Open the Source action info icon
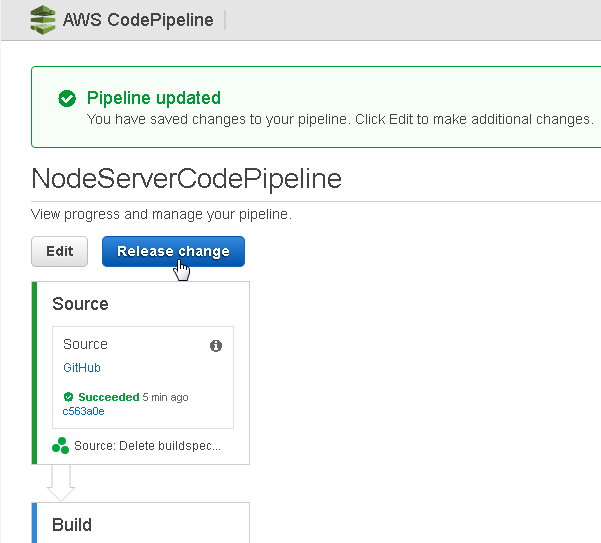The height and width of the screenshot is (543, 601). (216, 346)
